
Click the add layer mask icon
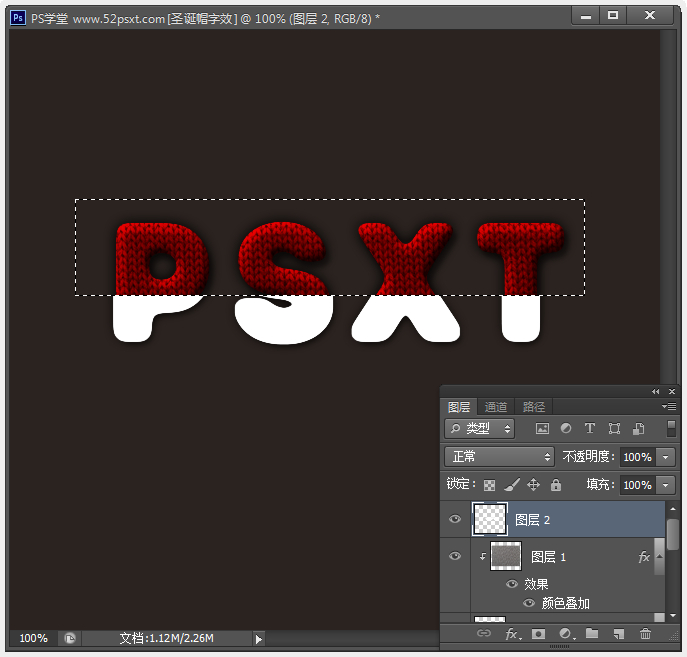[538, 633]
